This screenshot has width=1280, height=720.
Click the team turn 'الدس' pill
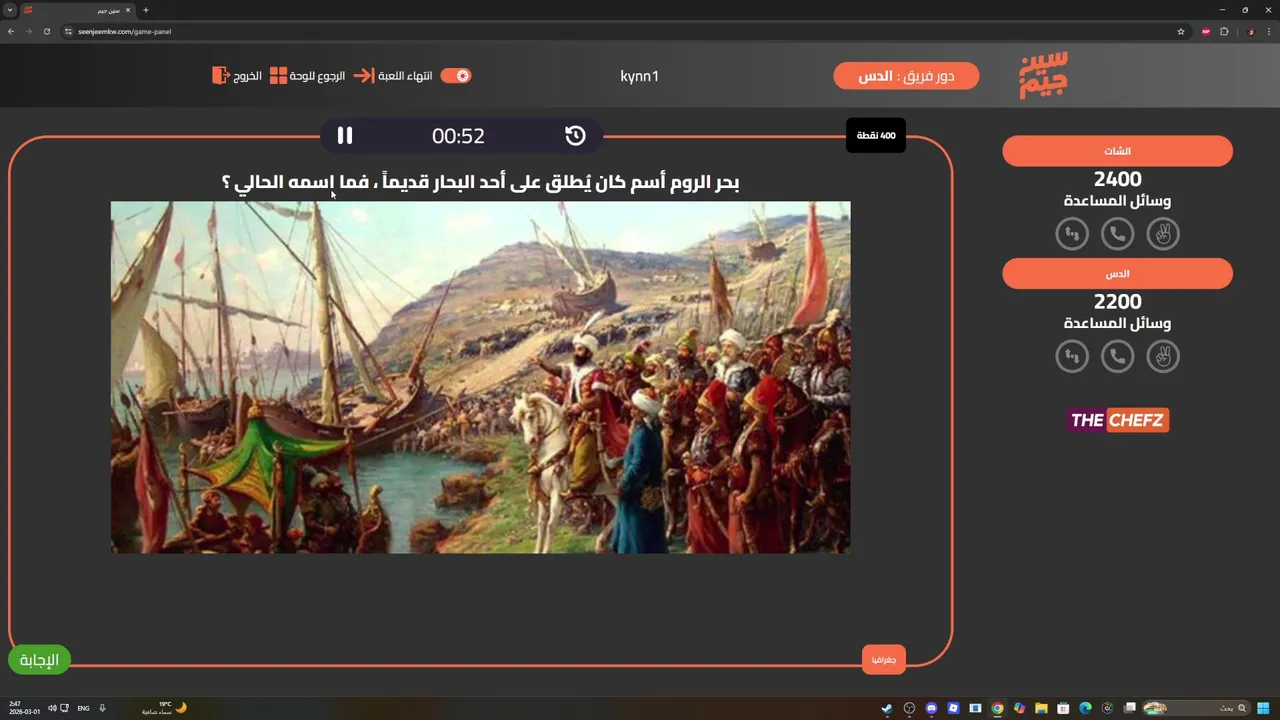click(906, 76)
